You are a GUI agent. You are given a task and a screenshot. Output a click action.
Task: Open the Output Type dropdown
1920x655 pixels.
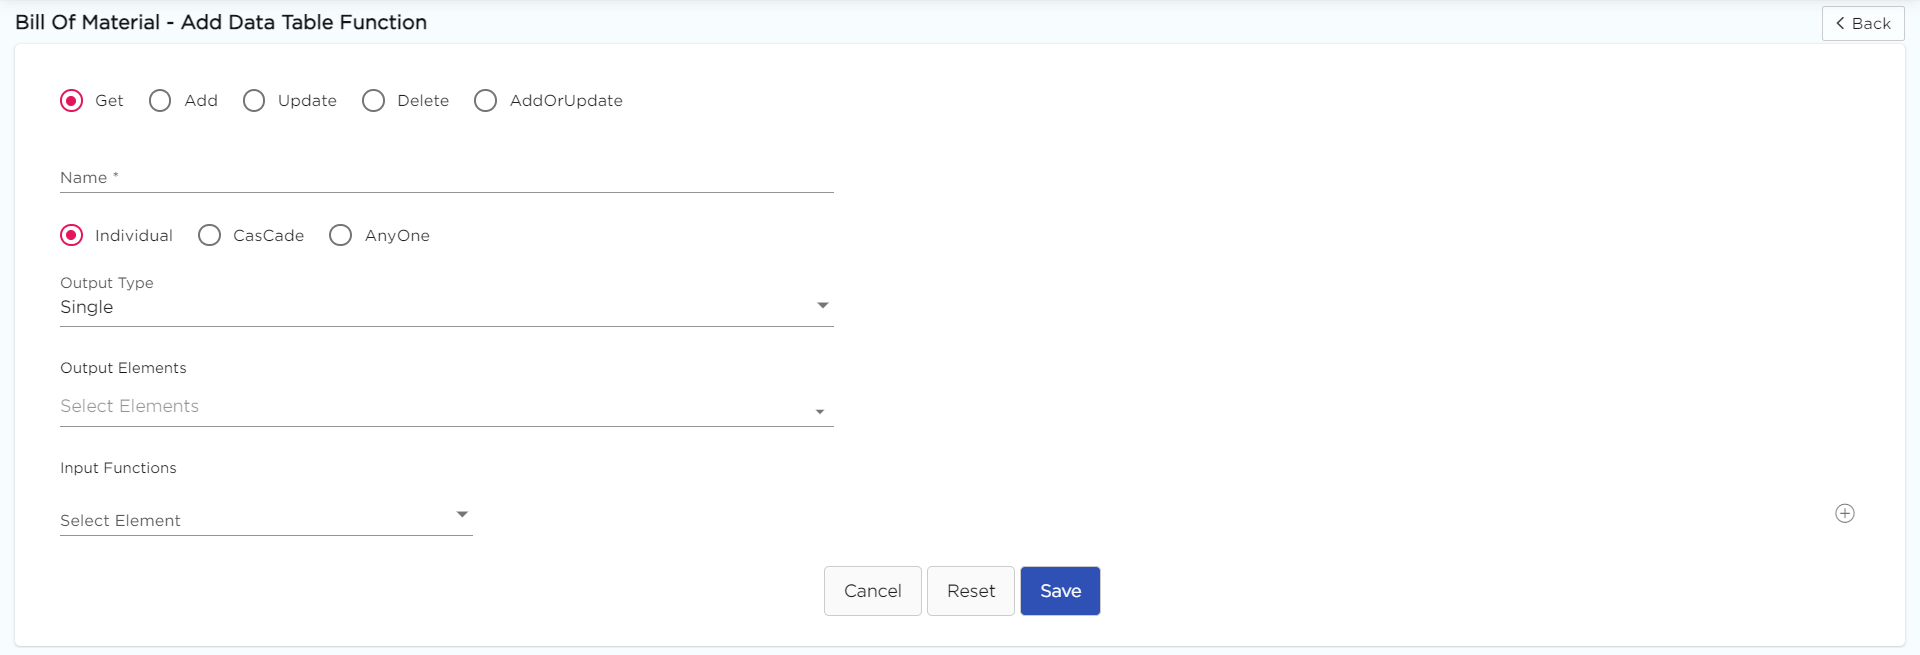click(x=440, y=307)
